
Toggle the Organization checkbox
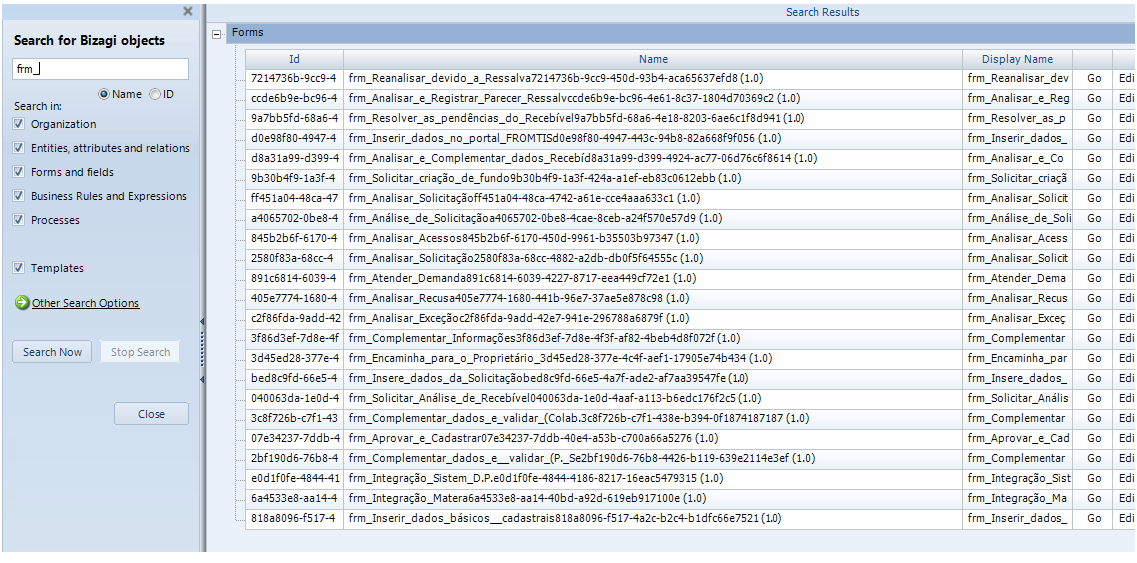coord(19,124)
